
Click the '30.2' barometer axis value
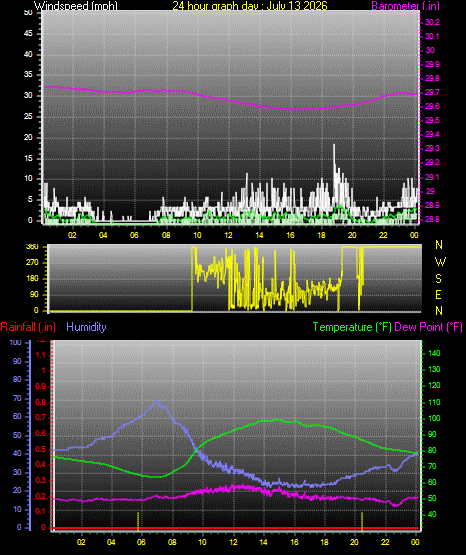432,22
